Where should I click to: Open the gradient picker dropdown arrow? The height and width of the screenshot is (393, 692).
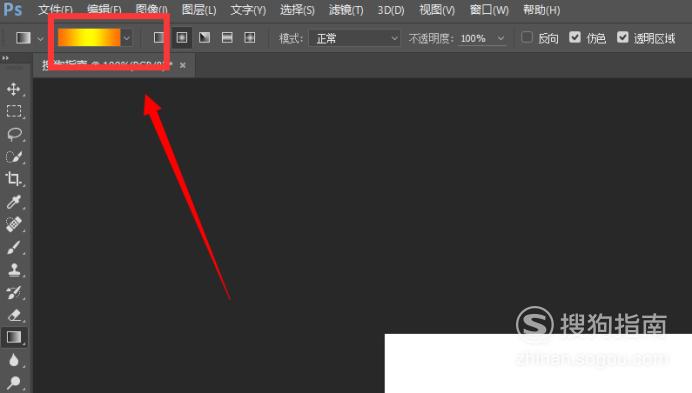[127, 38]
